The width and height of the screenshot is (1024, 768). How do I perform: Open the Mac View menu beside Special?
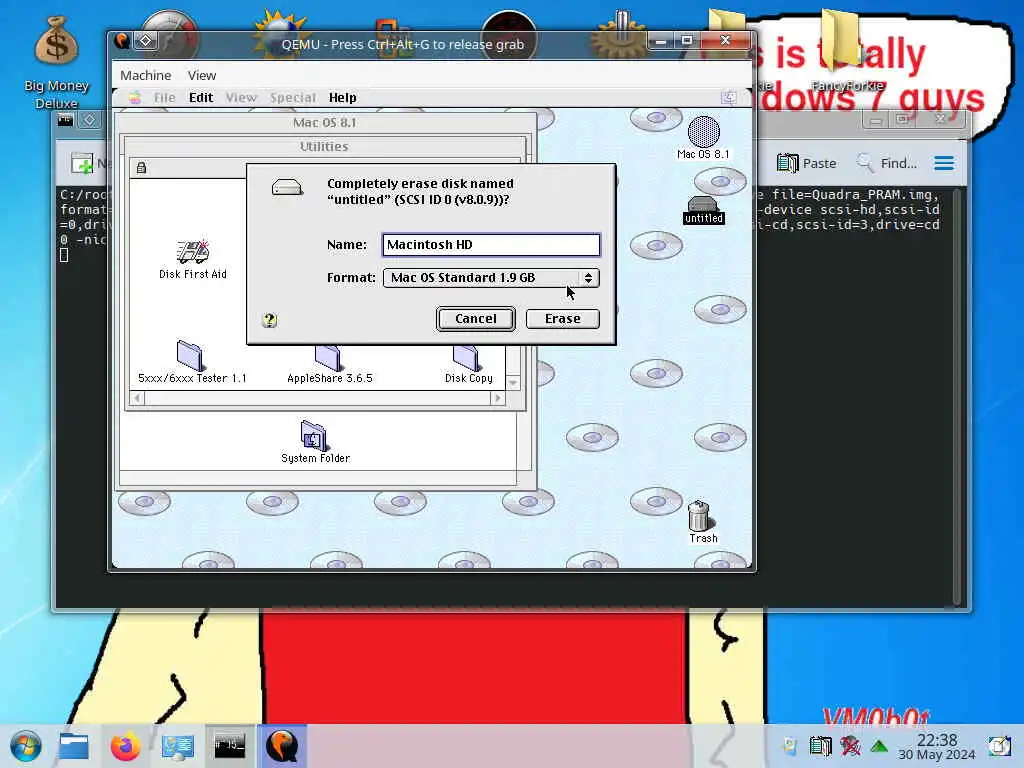[241, 98]
